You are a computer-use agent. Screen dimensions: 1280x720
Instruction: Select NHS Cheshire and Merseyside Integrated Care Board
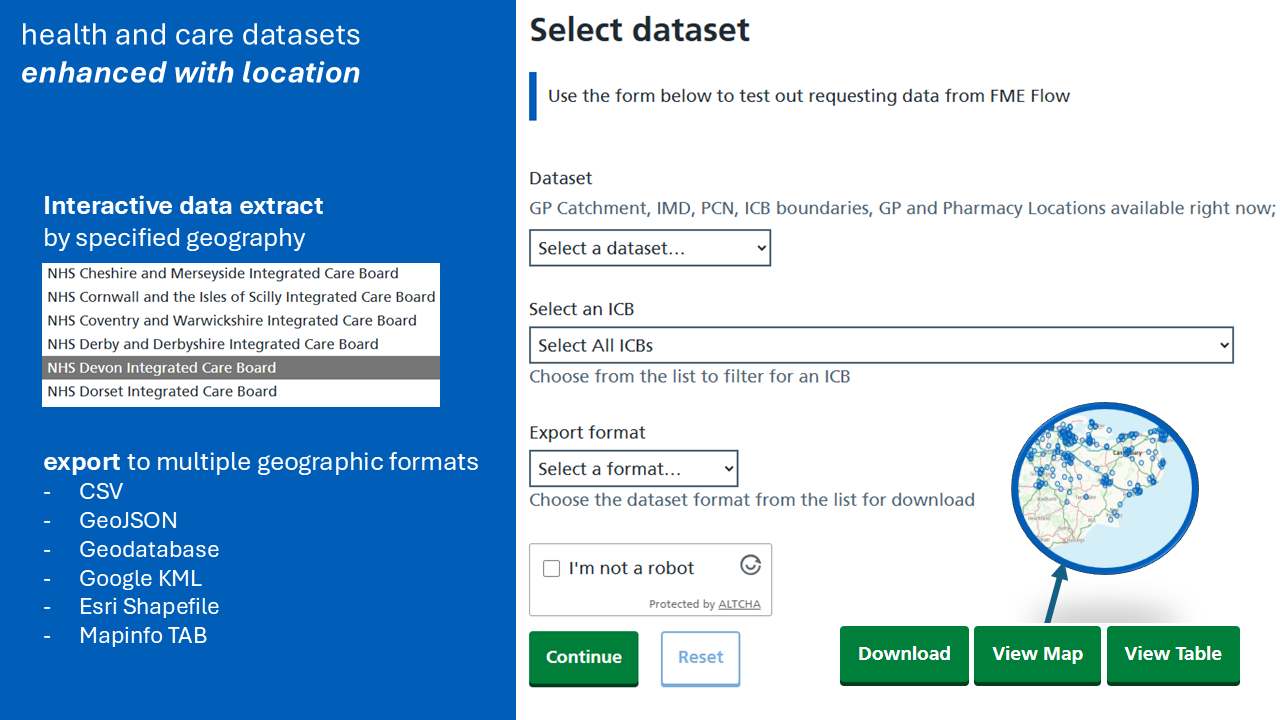pos(241,273)
